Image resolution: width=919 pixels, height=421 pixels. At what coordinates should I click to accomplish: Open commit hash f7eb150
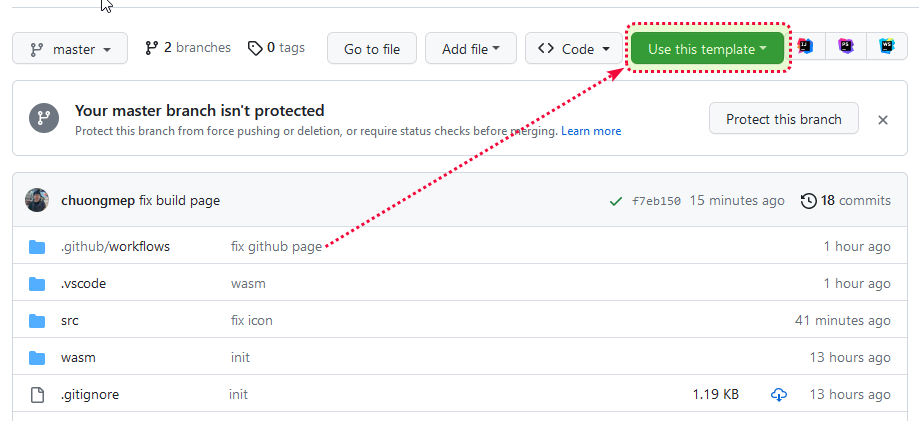[656, 201]
